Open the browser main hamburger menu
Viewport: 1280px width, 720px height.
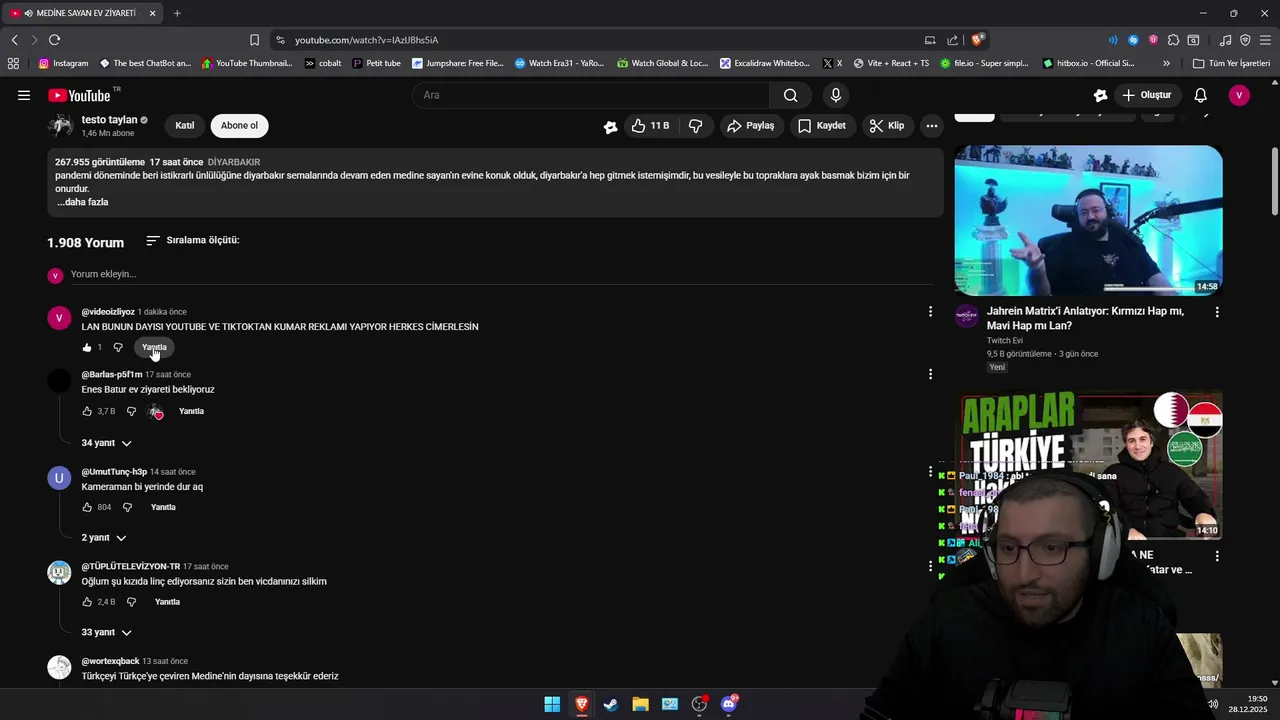(x=1265, y=40)
